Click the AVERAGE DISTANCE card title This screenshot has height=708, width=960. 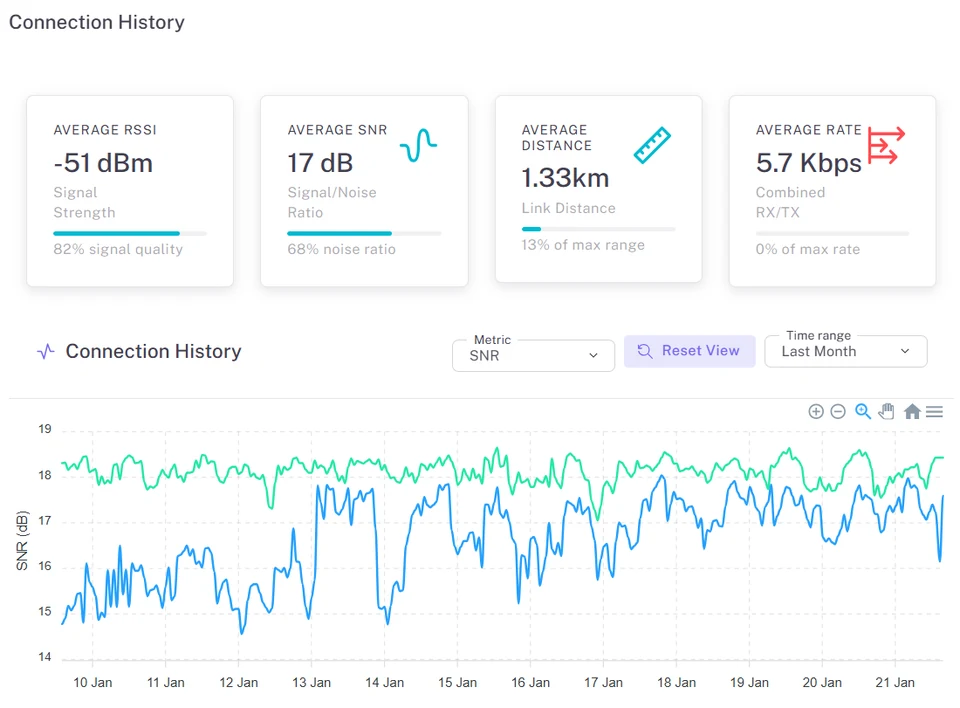(557, 138)
